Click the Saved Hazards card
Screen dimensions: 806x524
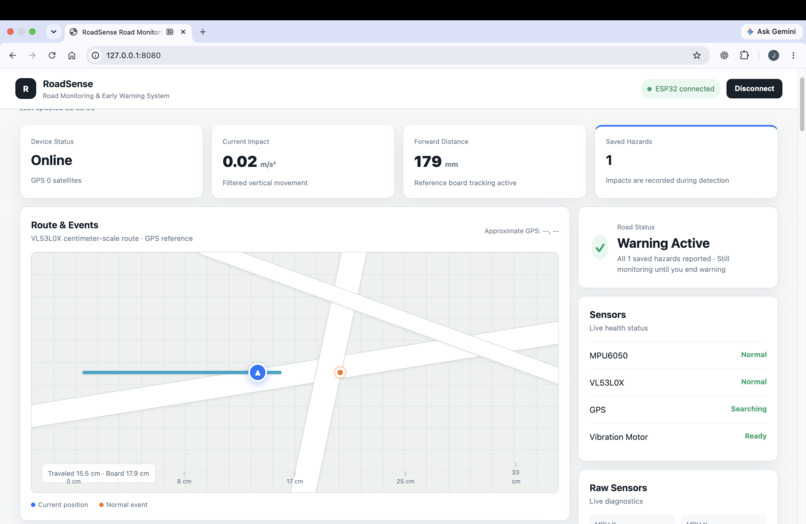(x=686, y=161)
